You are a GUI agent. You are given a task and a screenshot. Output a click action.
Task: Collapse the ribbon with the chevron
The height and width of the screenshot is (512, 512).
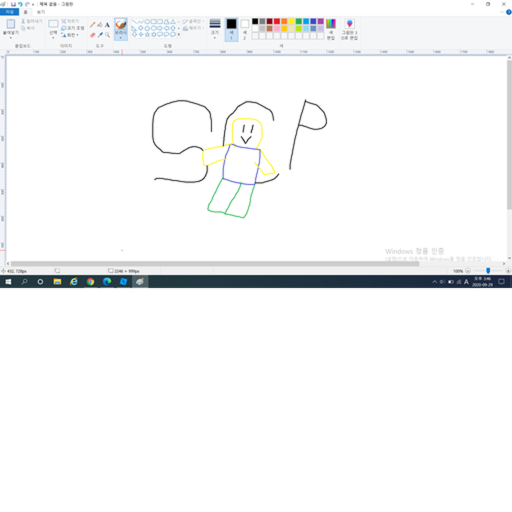click(502, 12)
